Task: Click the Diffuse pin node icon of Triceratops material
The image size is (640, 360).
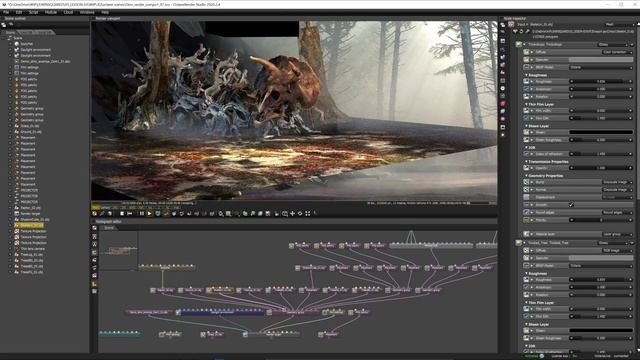Action: point(527,52)
